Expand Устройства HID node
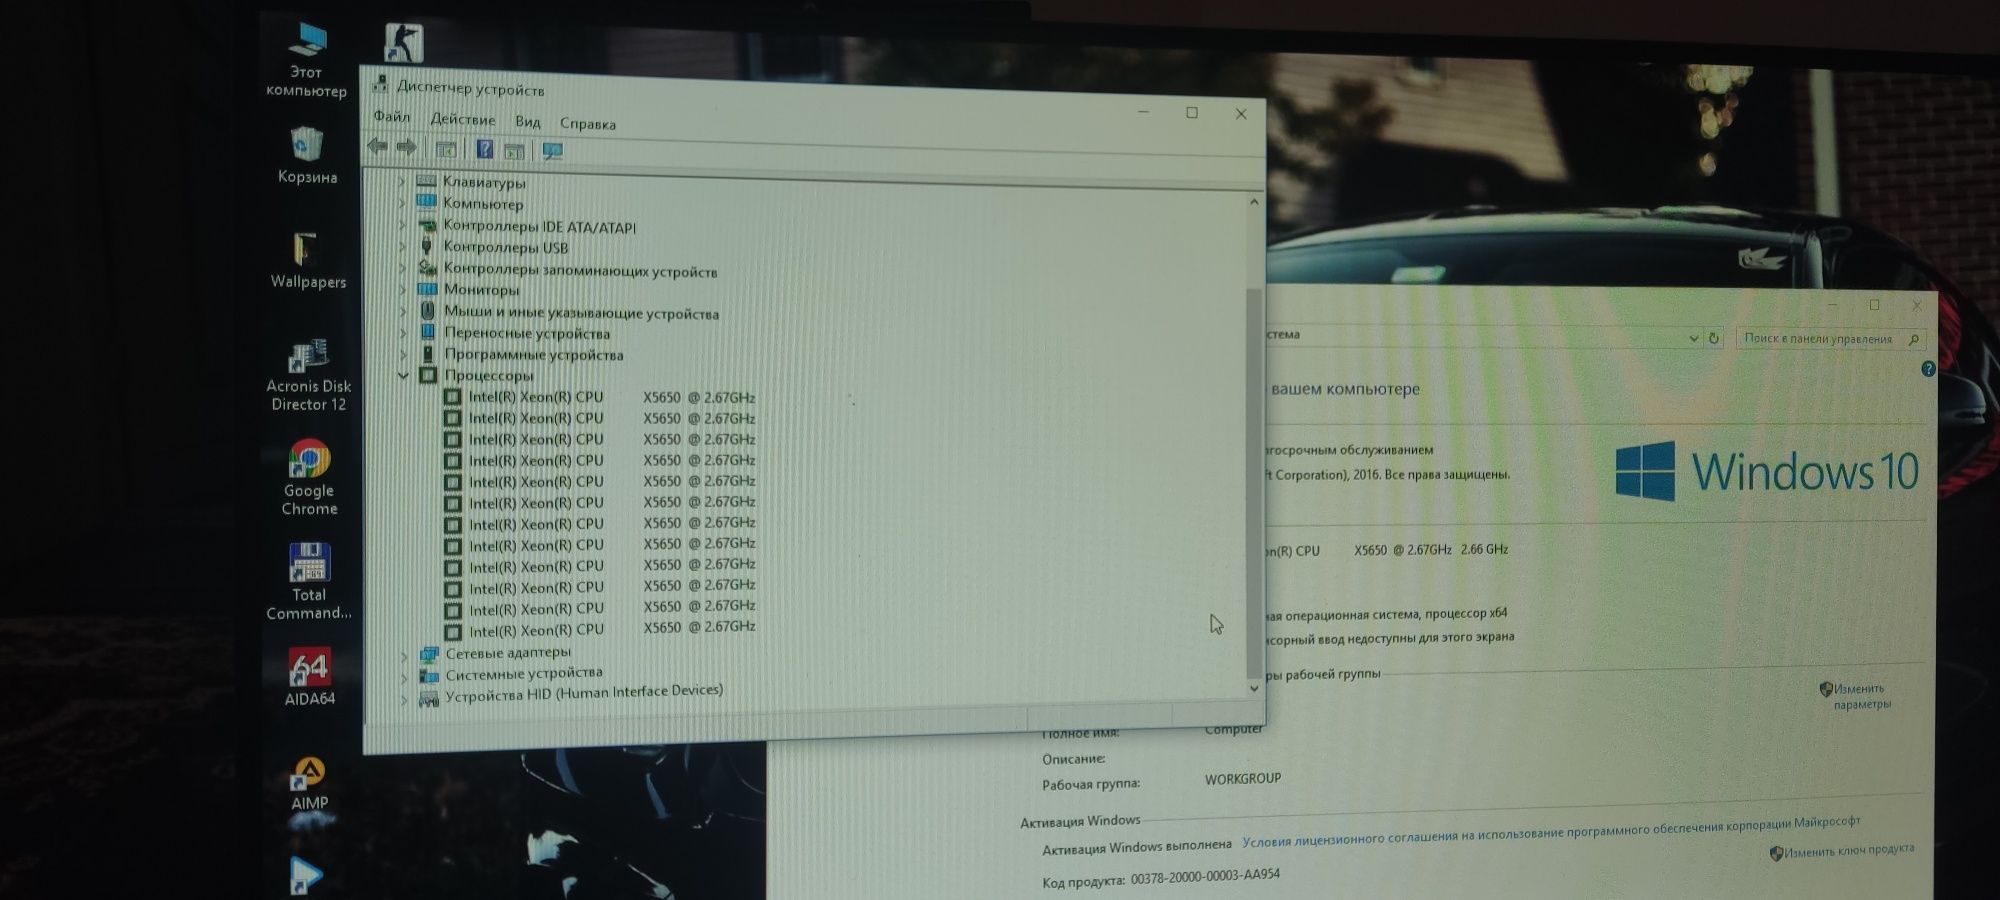The height and width of the screenshot is (900, 2000). [405, 699]
